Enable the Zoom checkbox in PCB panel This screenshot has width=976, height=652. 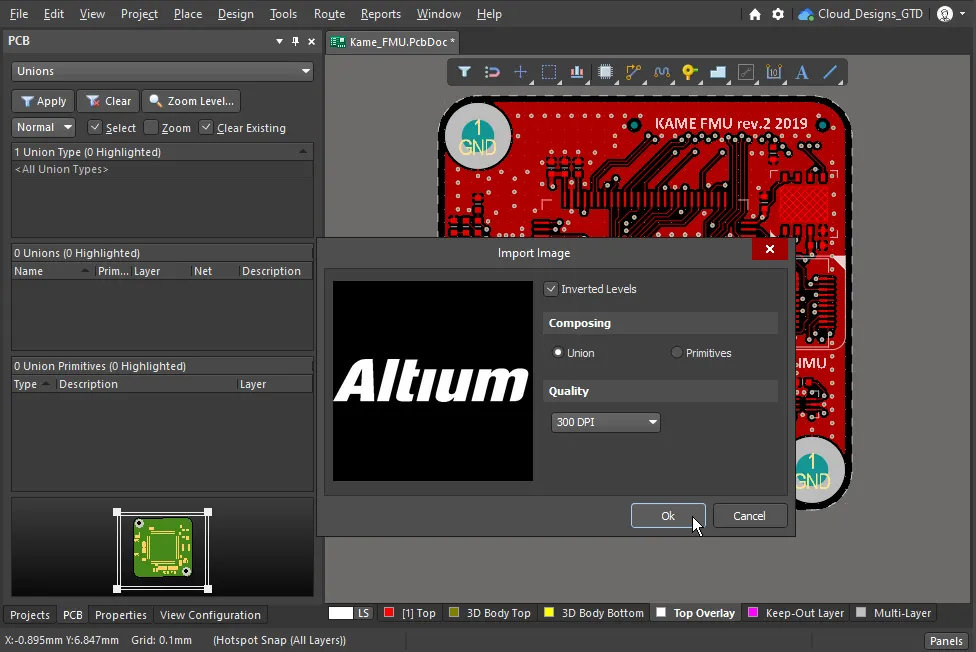point(151,128)
